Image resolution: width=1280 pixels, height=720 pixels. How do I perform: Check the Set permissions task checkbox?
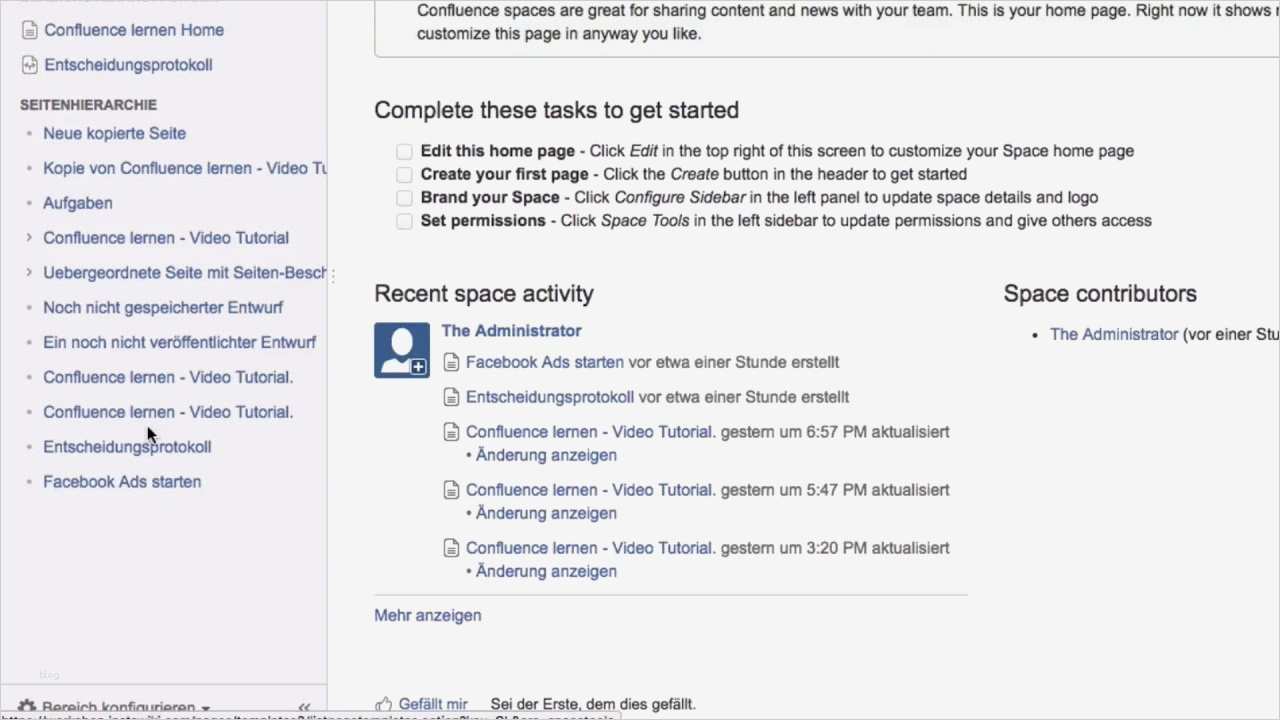coord(404,221)
